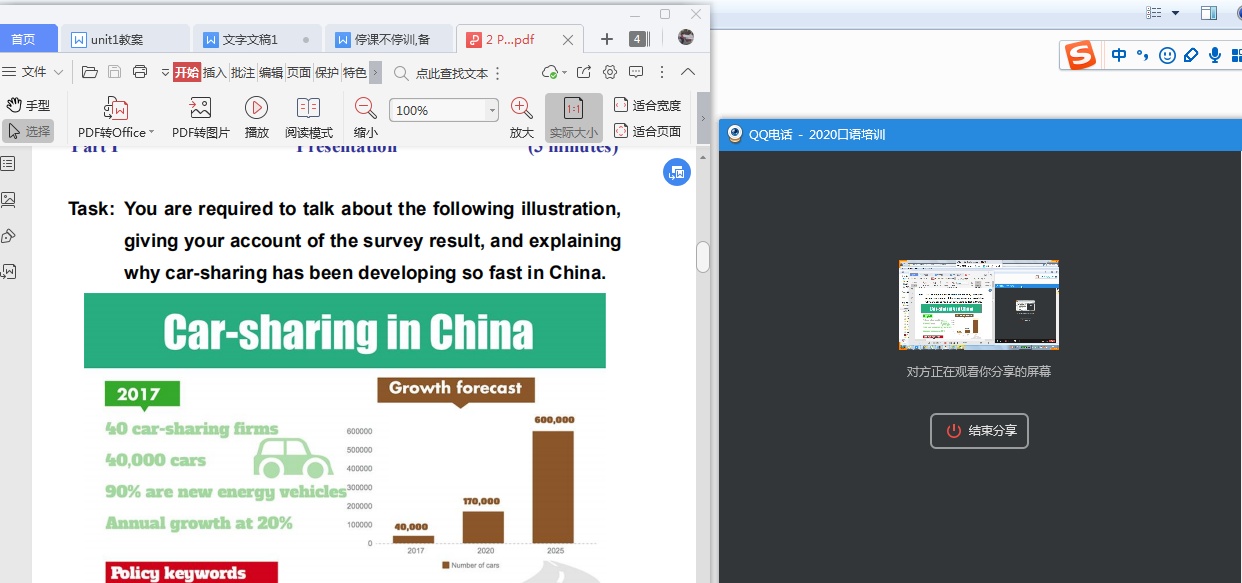Zoom in with the 放大 magnifier
Viewport: 1242px width, 583px height.
click(x=521, y=108)
